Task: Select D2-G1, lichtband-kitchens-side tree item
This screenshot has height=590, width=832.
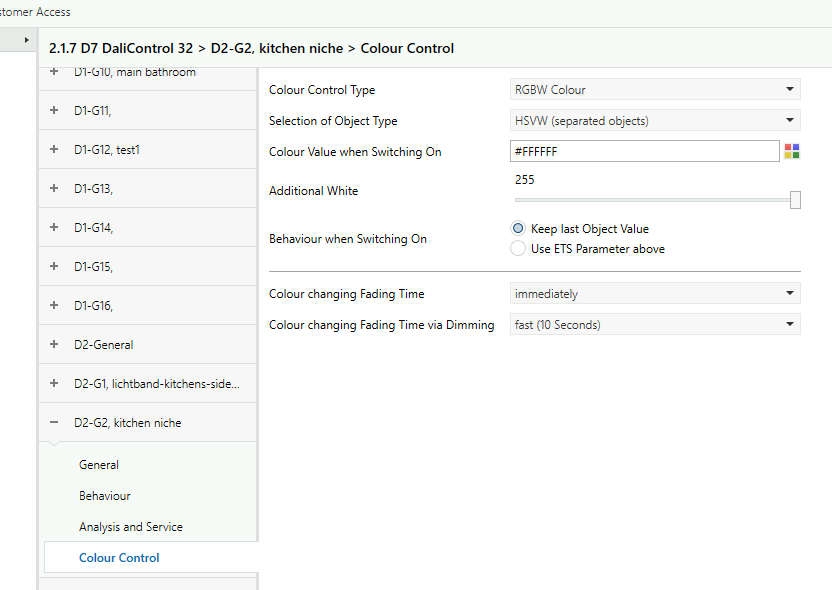Action: 156,384
